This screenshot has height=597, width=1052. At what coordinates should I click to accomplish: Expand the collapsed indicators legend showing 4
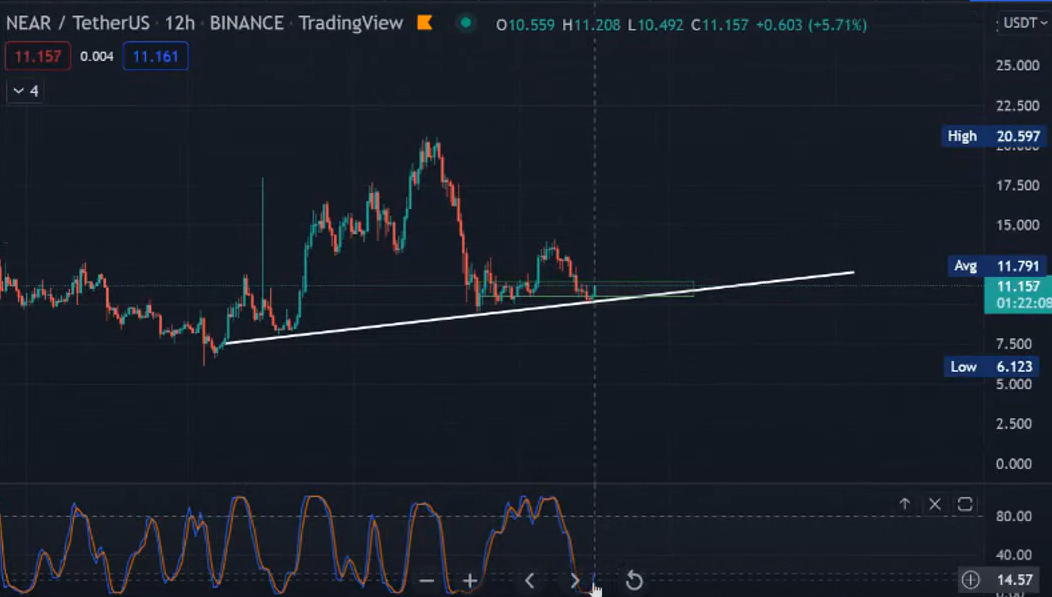(24, 91)
